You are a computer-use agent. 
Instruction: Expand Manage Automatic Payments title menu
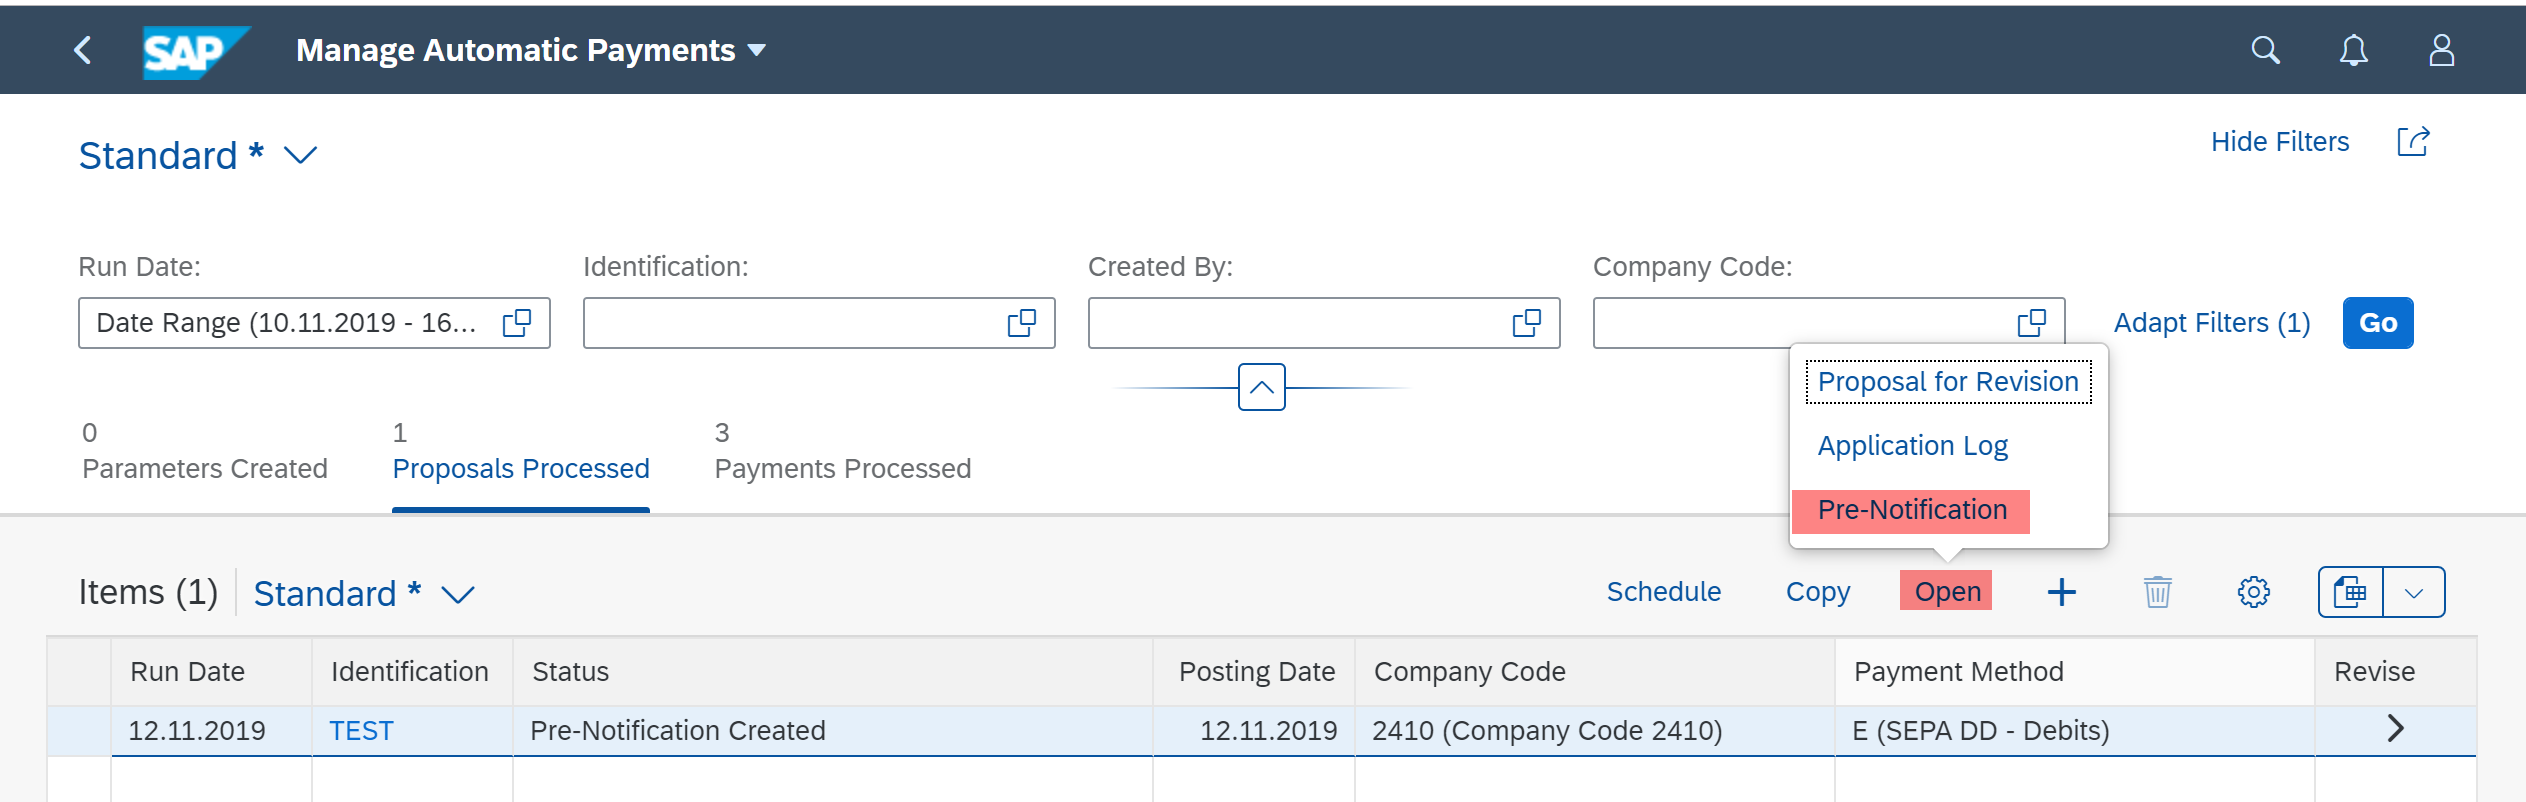tap(757, 50)
